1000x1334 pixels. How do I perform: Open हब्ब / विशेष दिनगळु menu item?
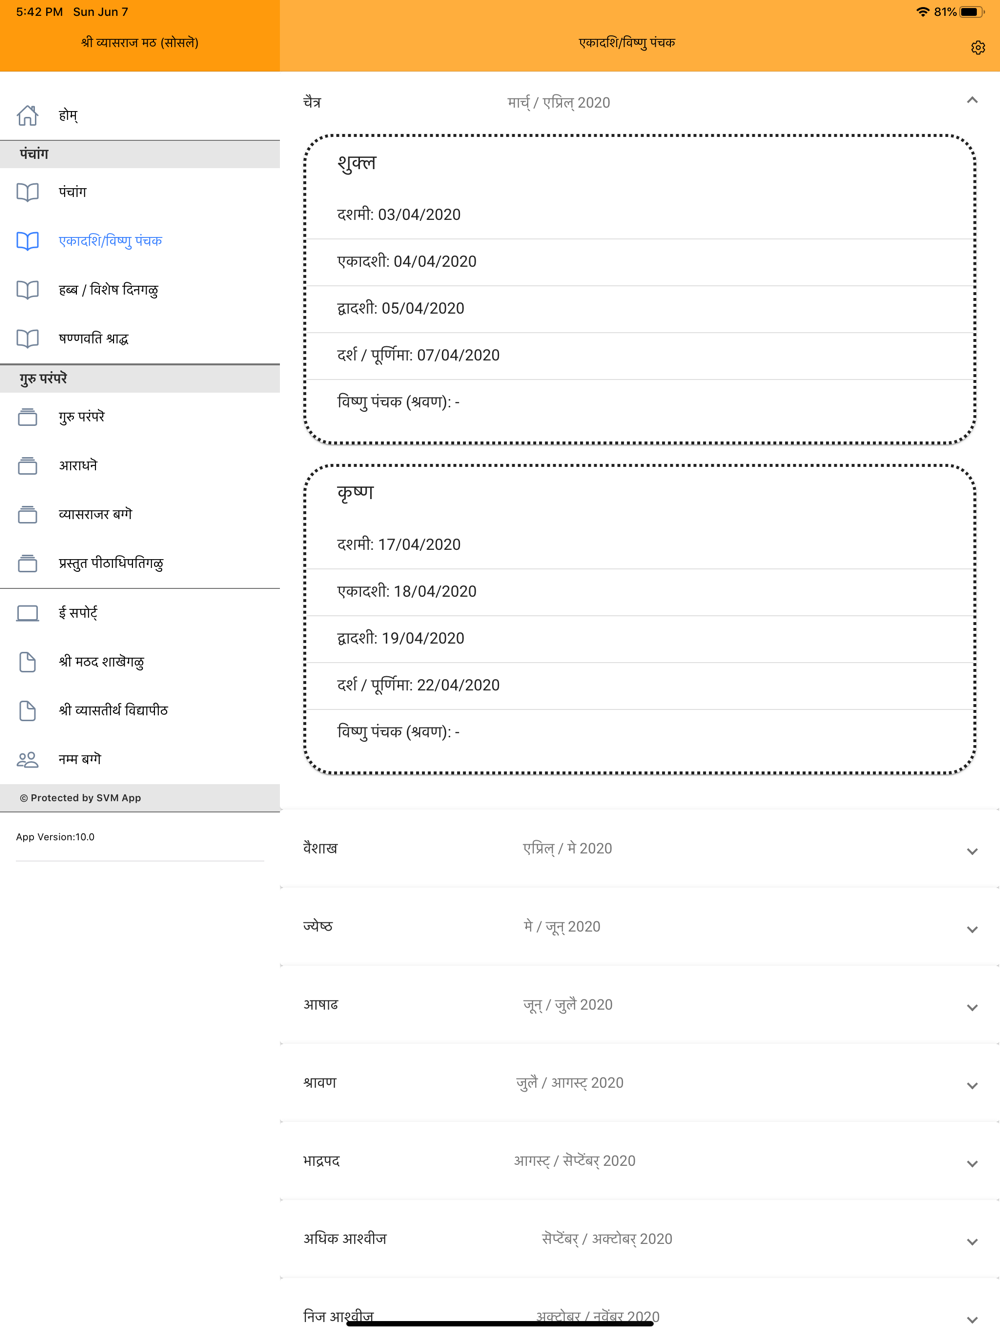point(108,290)
